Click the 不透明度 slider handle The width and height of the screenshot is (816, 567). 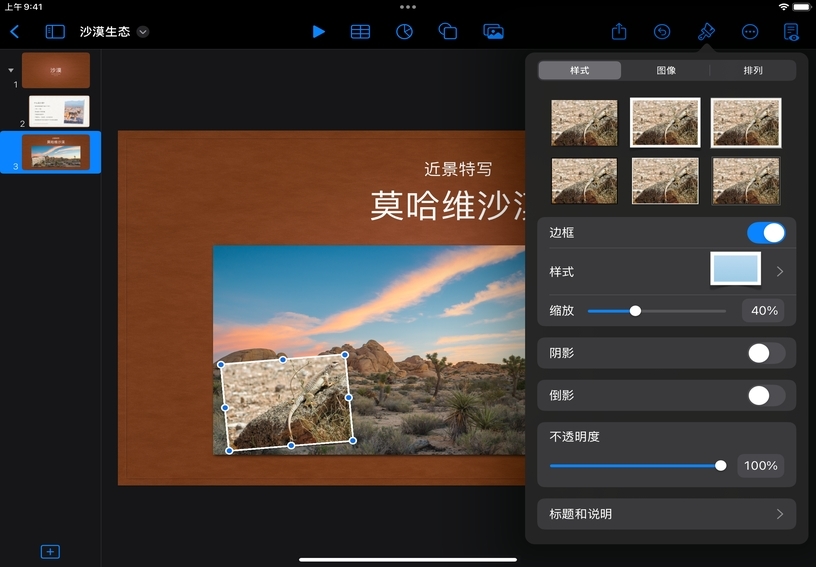click(721, 465)
